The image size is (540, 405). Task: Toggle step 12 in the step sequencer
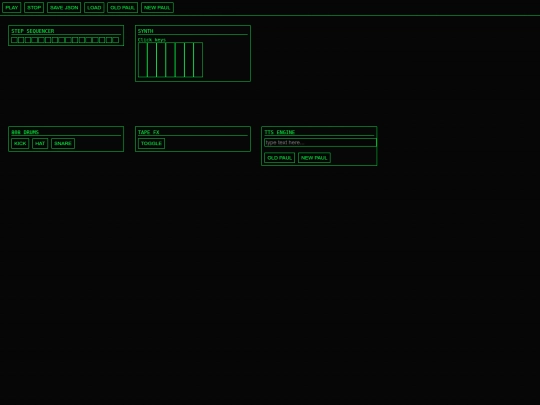(89, 40)
